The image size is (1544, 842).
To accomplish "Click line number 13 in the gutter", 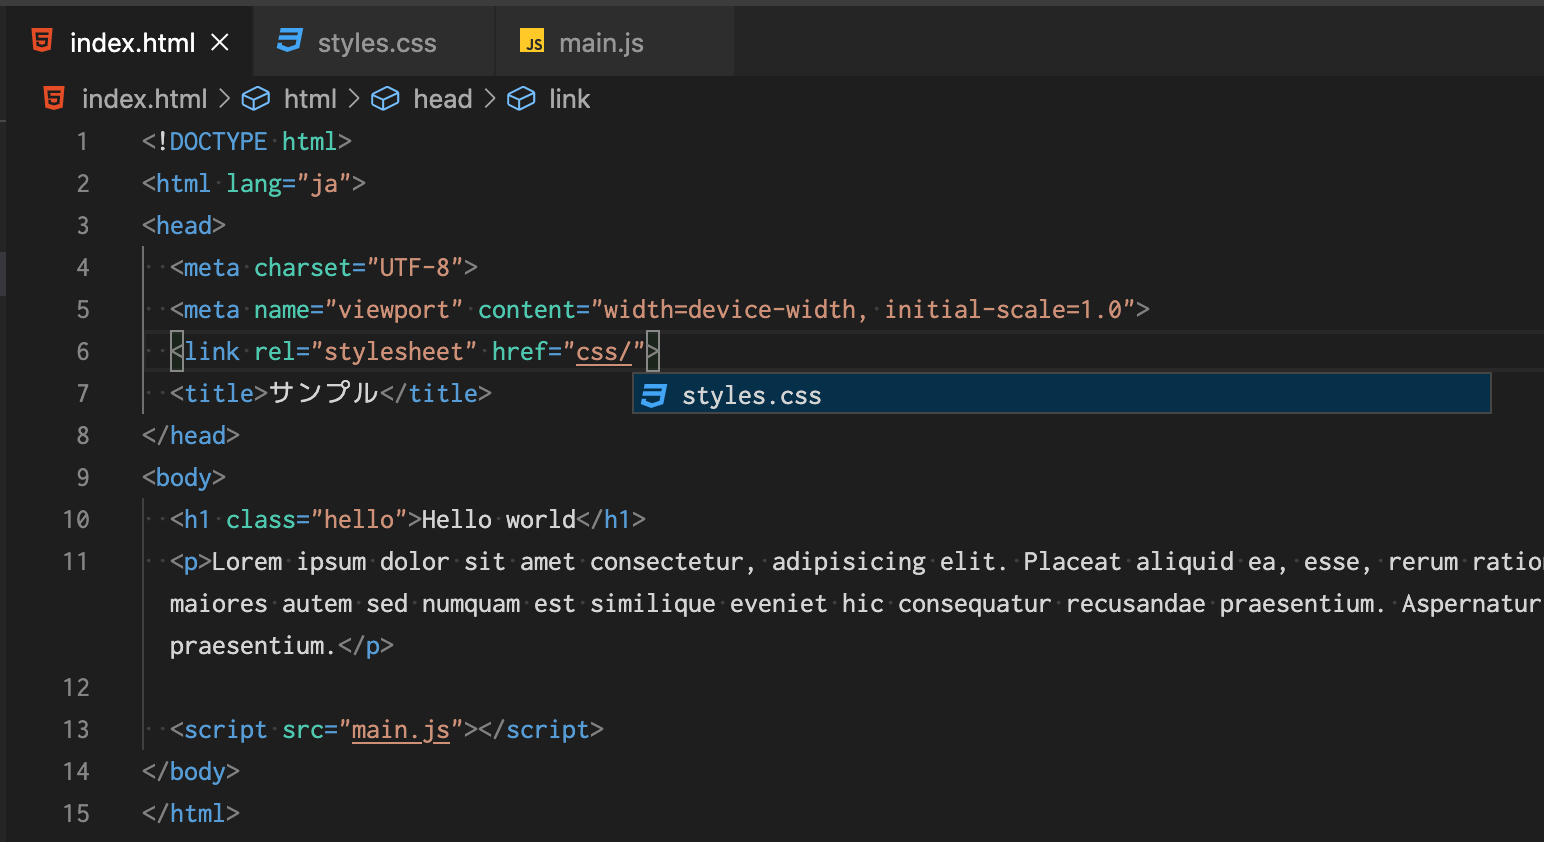I will tap(76, 730).
